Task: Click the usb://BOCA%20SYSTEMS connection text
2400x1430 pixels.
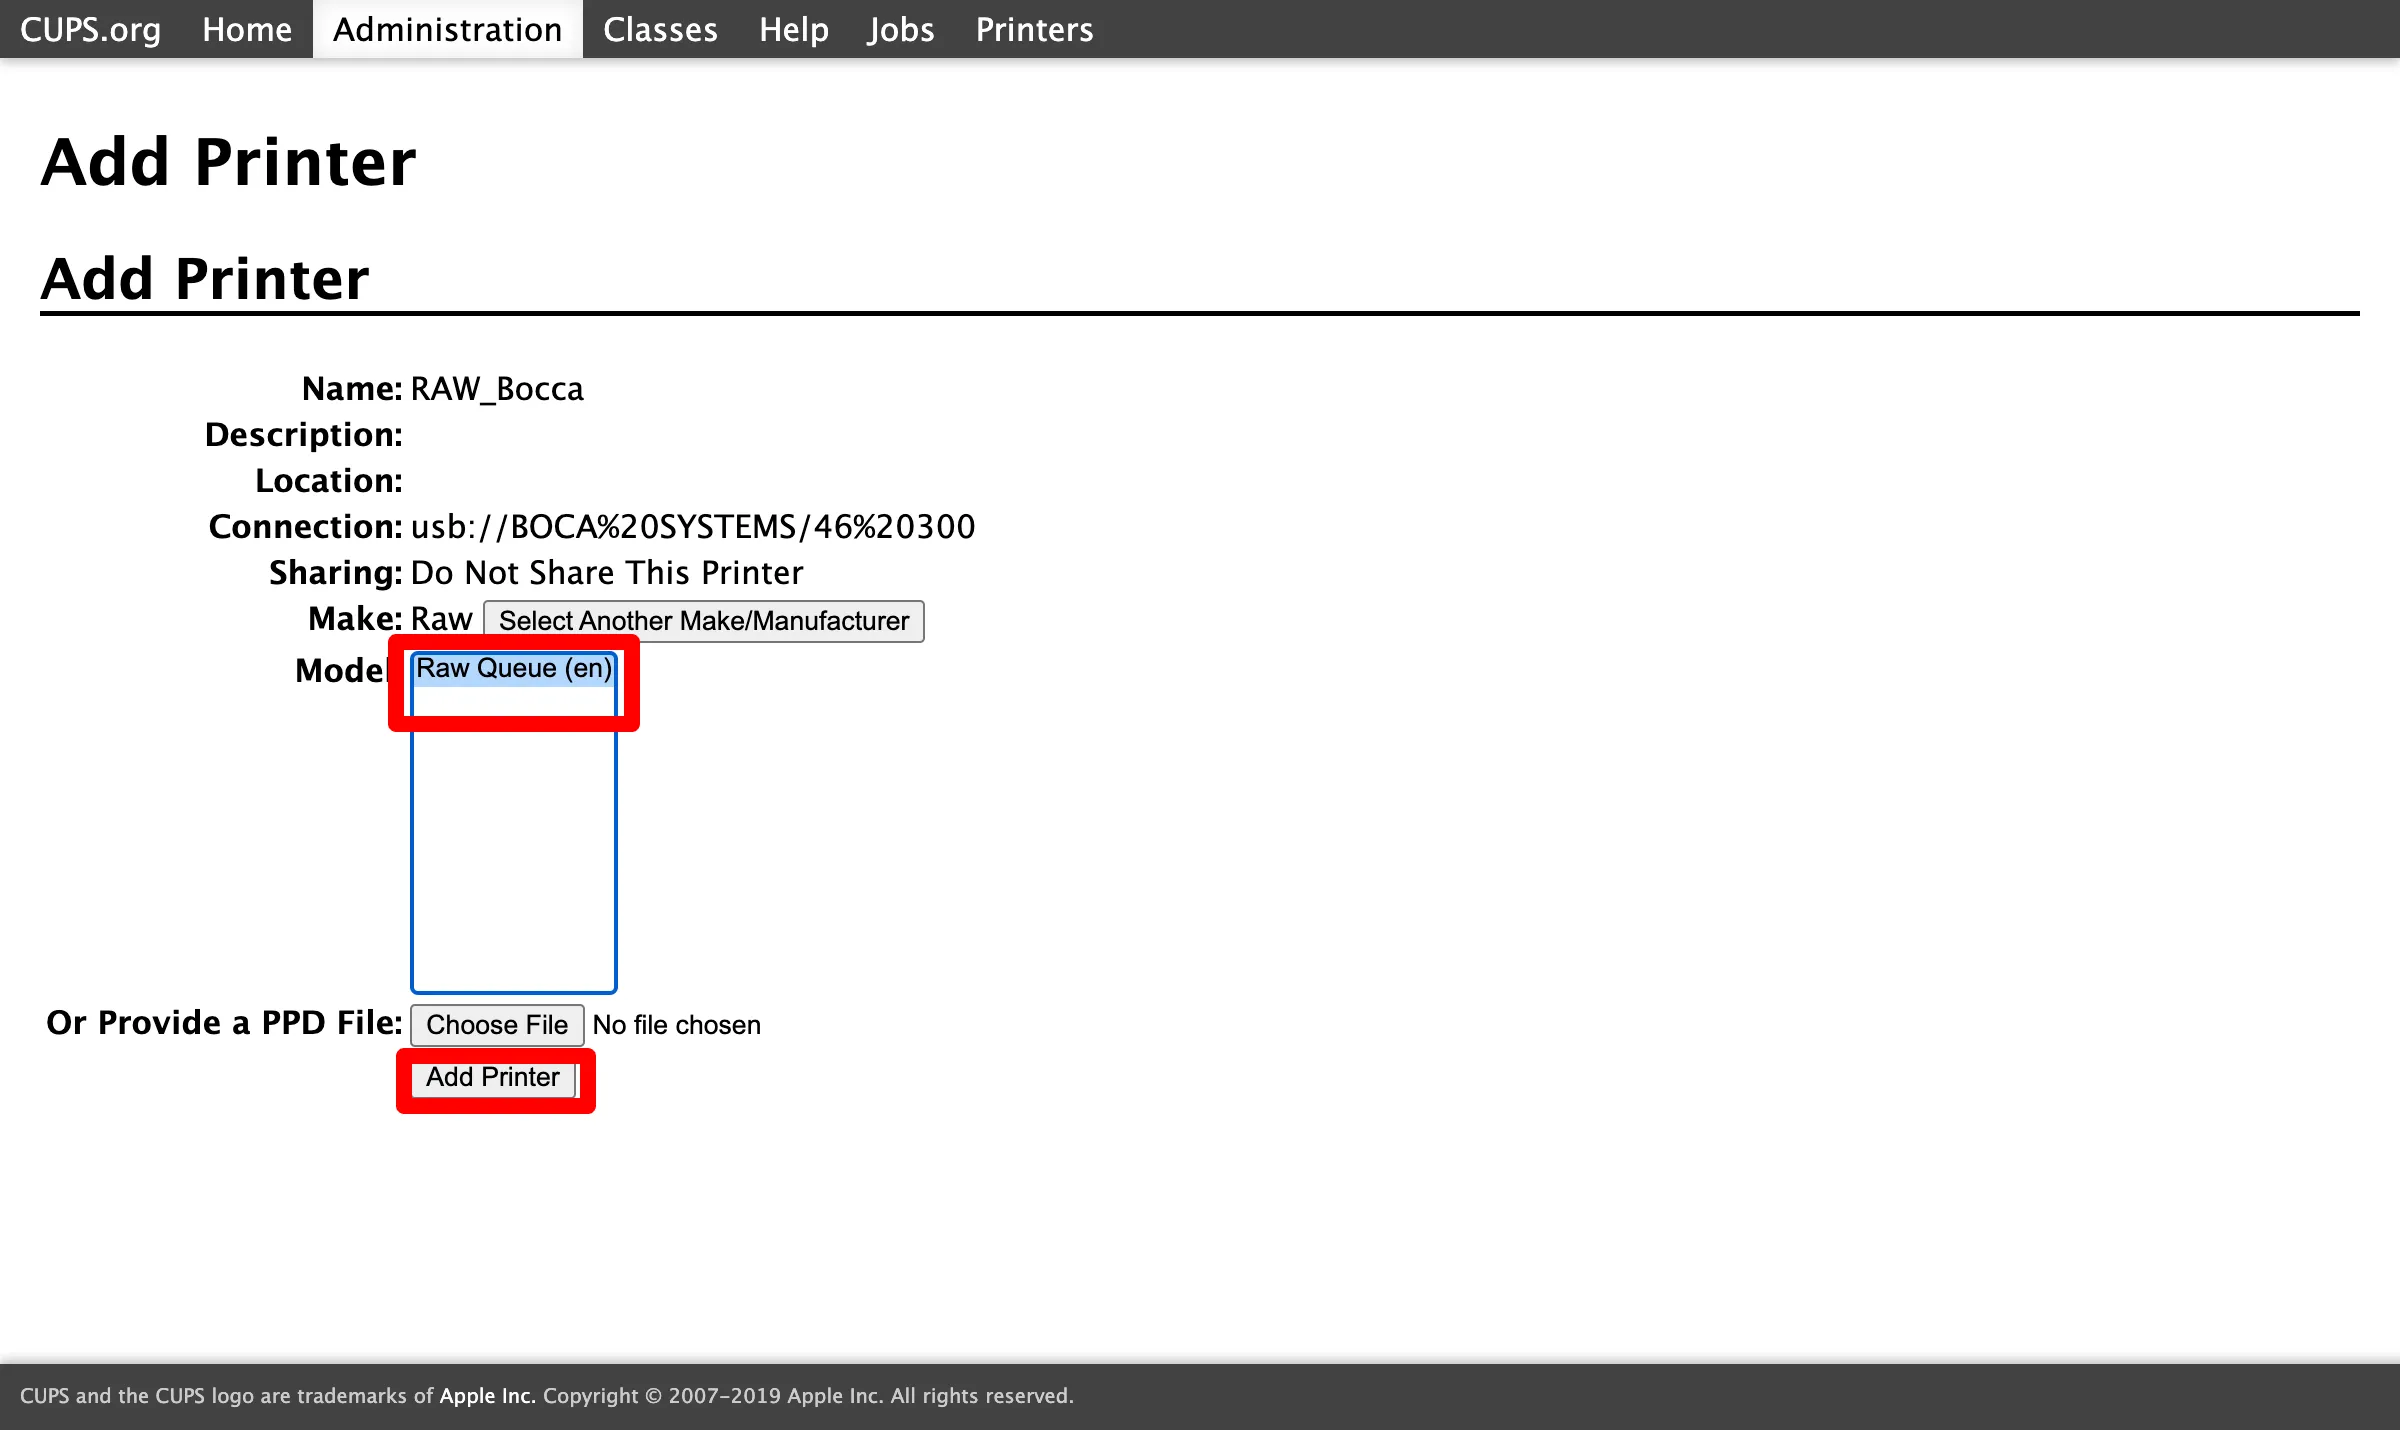Action: (x=693, y=527)
